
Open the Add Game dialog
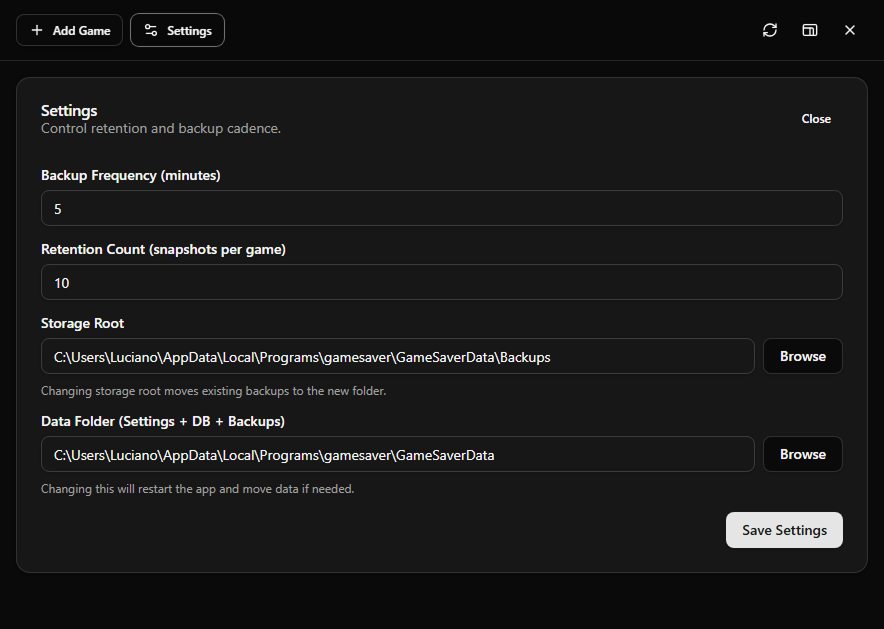click(x=69, y=30)
